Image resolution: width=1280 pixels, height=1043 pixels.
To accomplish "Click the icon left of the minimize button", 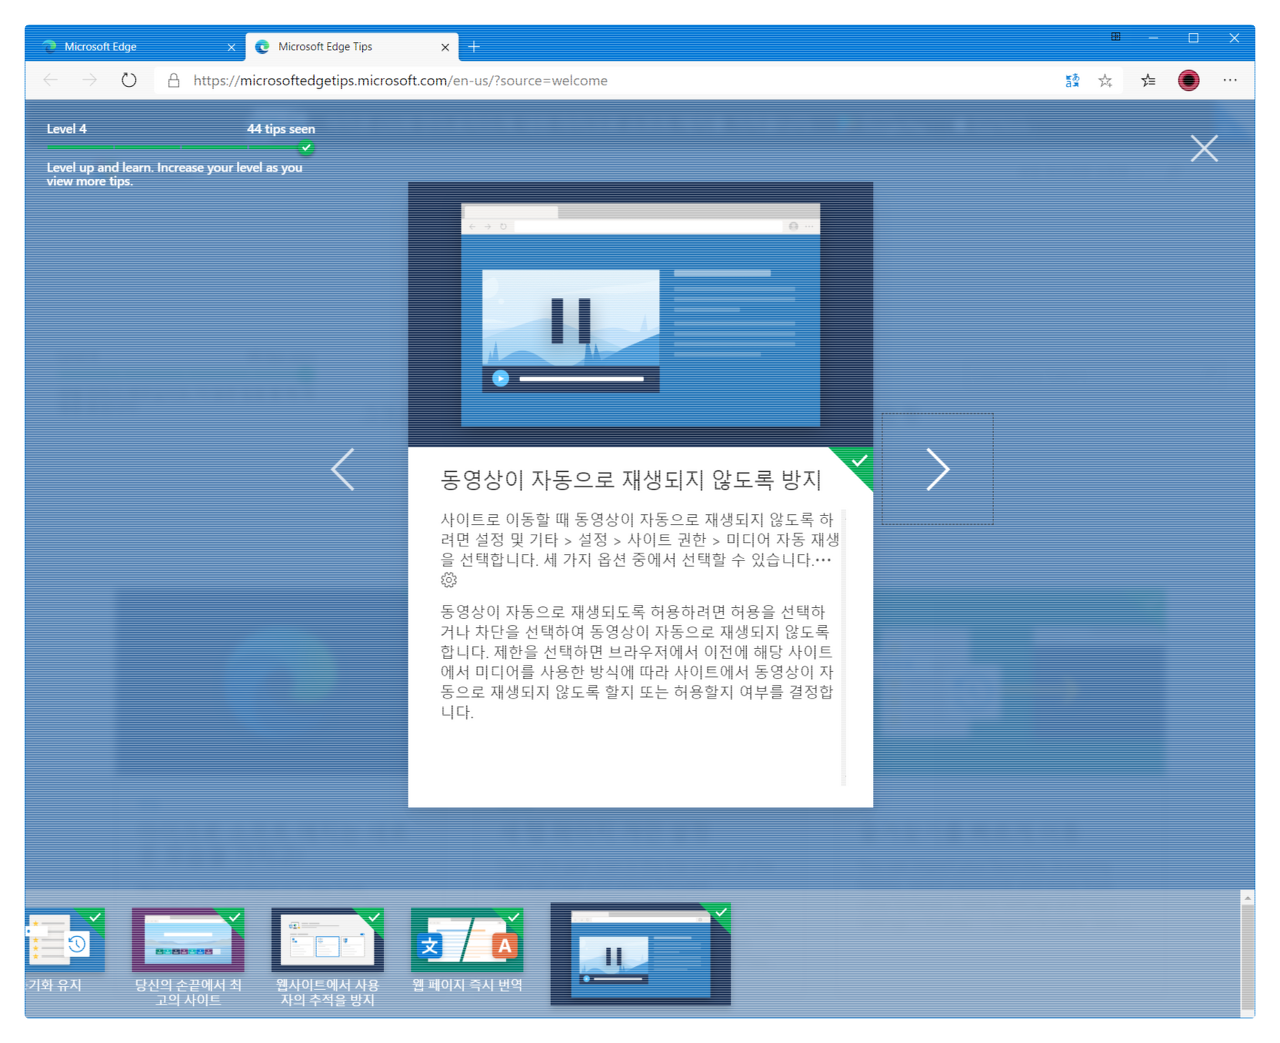I will pos(1116,37).
